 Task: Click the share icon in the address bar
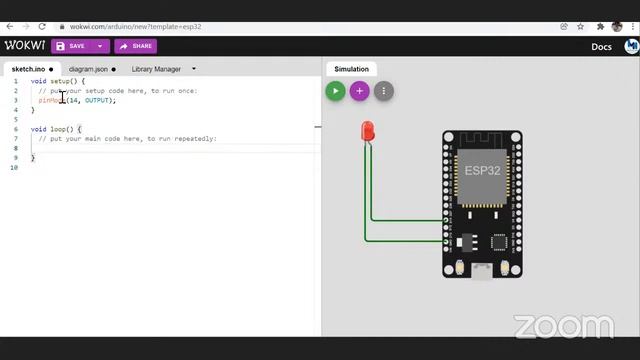564,27
